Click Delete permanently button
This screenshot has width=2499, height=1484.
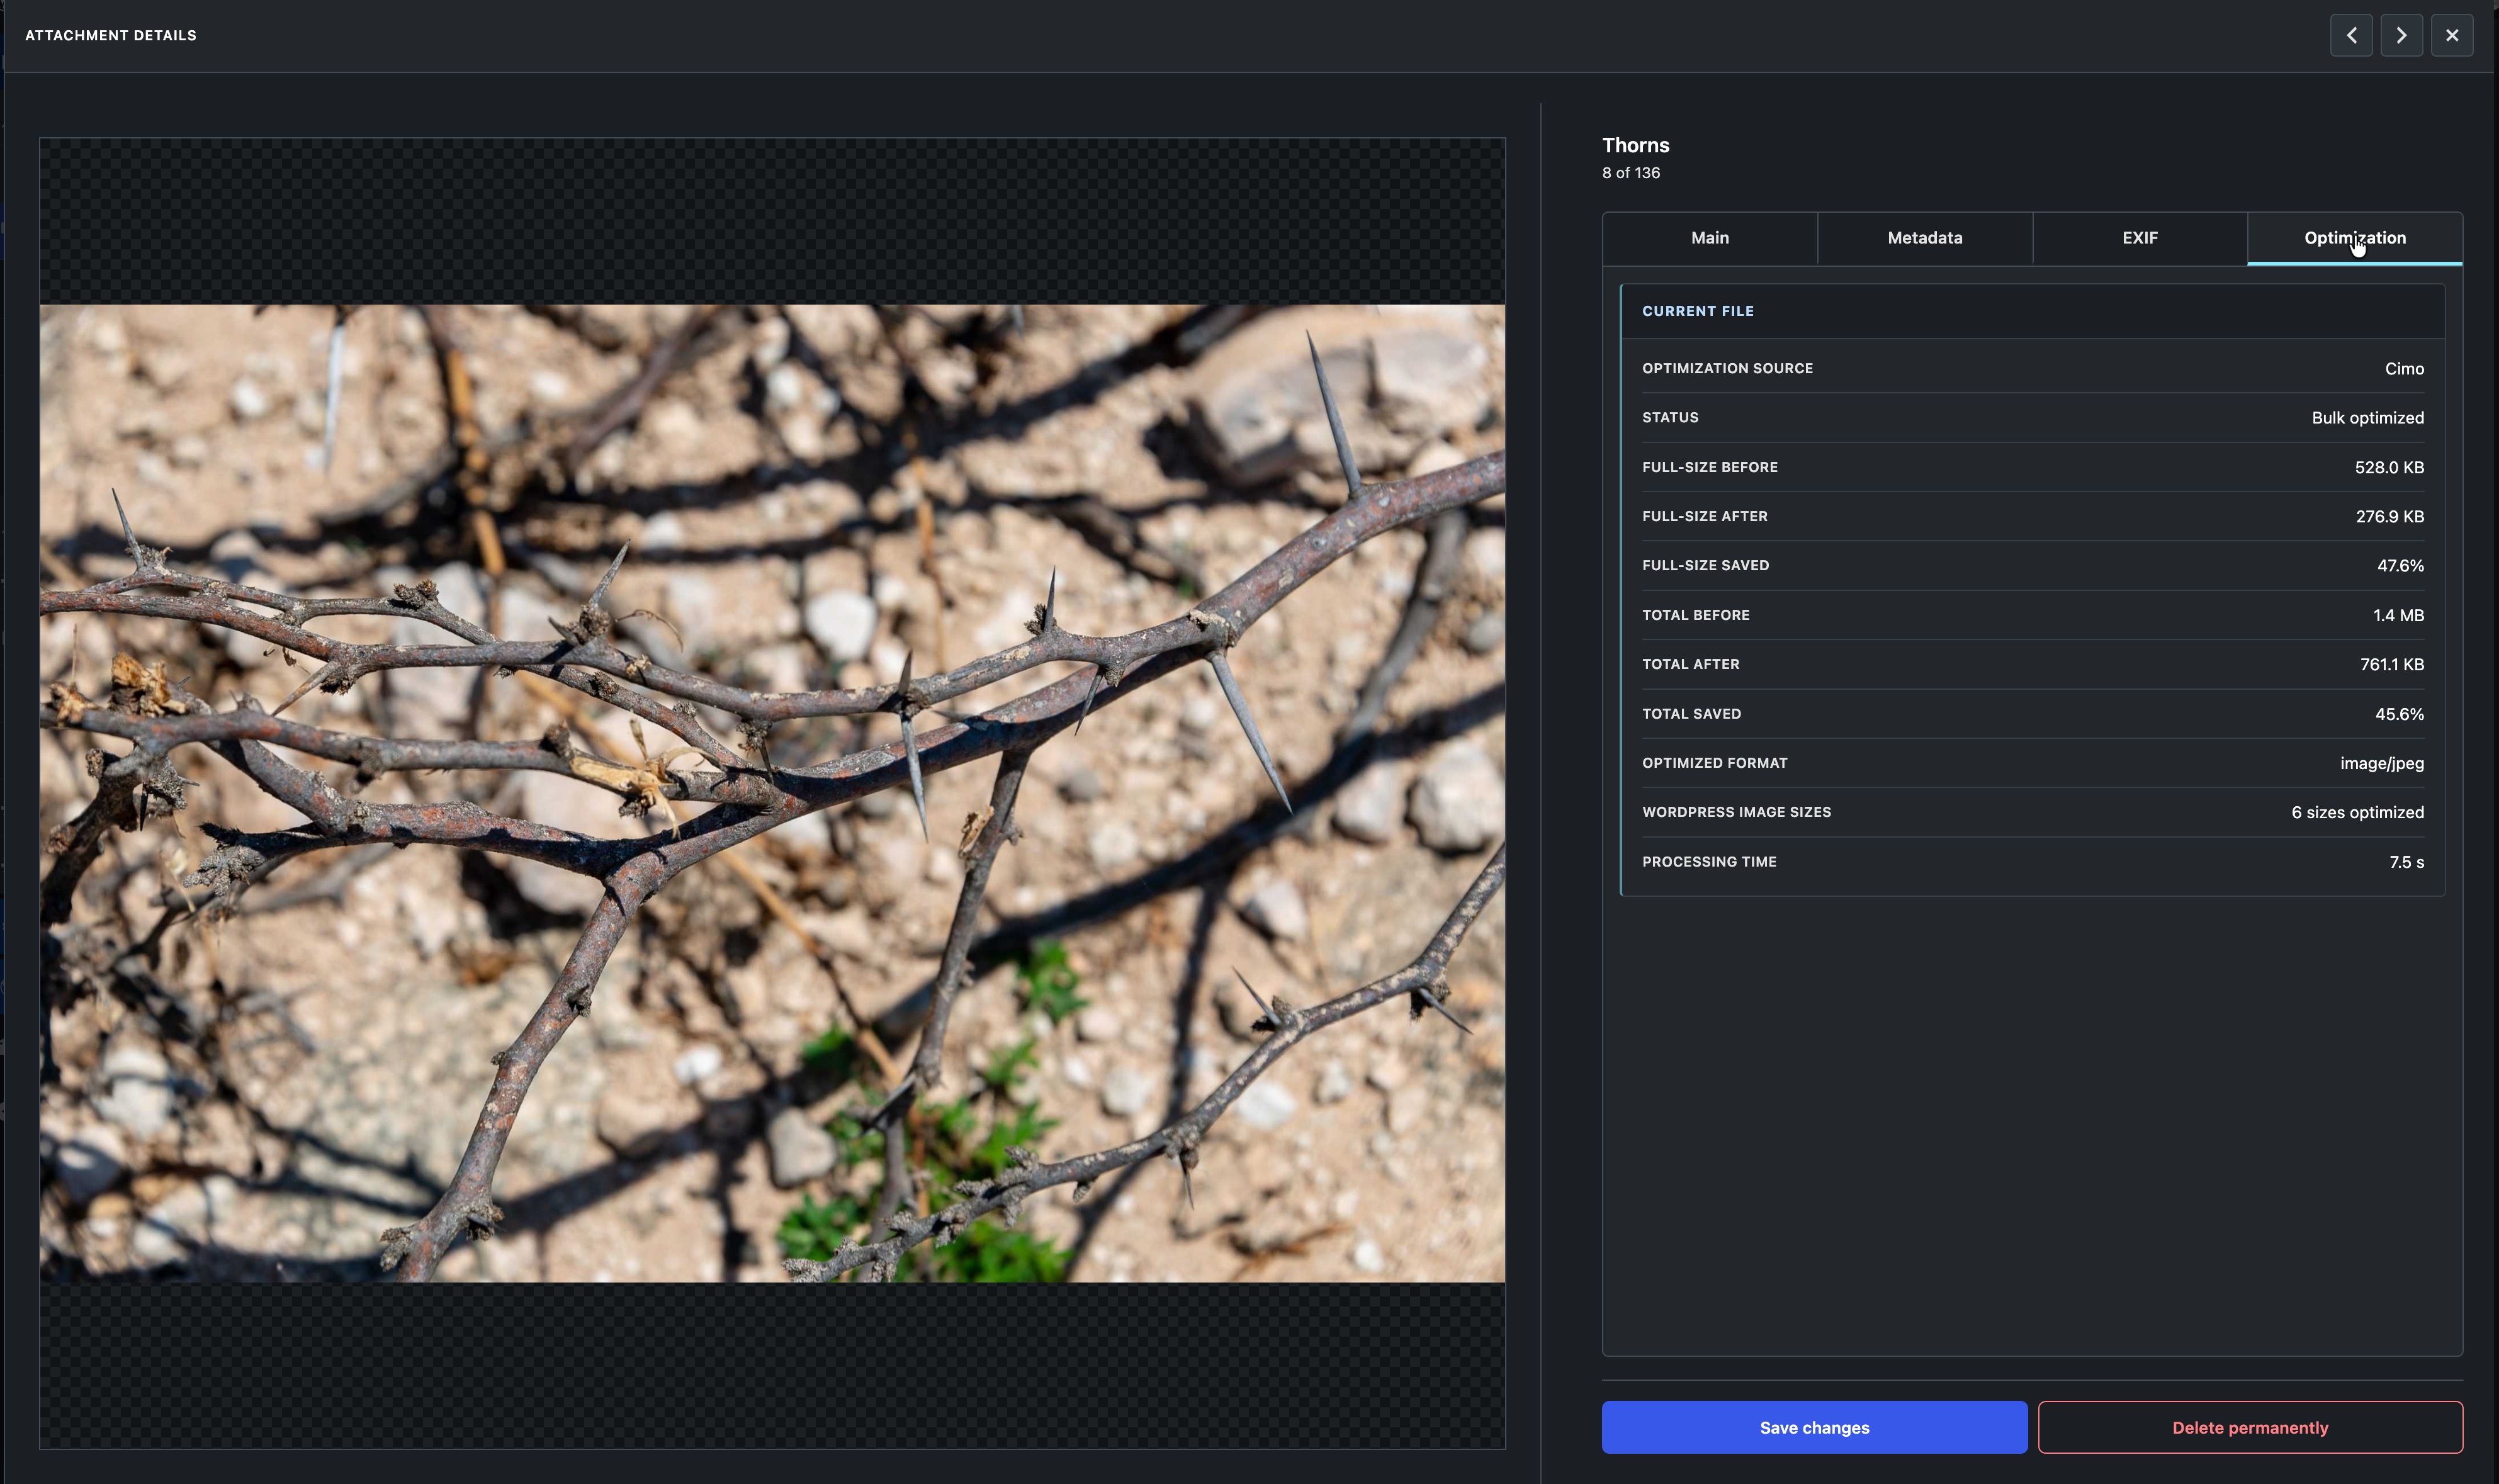click(2250, 1427)
